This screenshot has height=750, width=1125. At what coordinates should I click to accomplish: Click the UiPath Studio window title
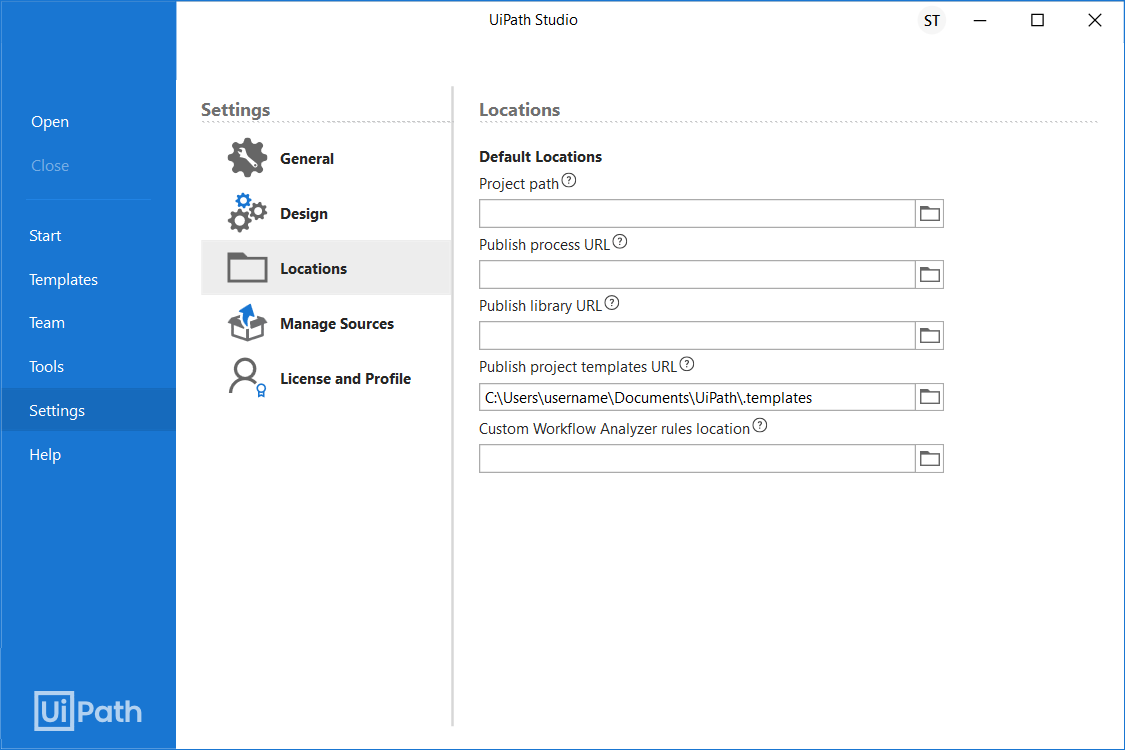click(x=533, y=20)
